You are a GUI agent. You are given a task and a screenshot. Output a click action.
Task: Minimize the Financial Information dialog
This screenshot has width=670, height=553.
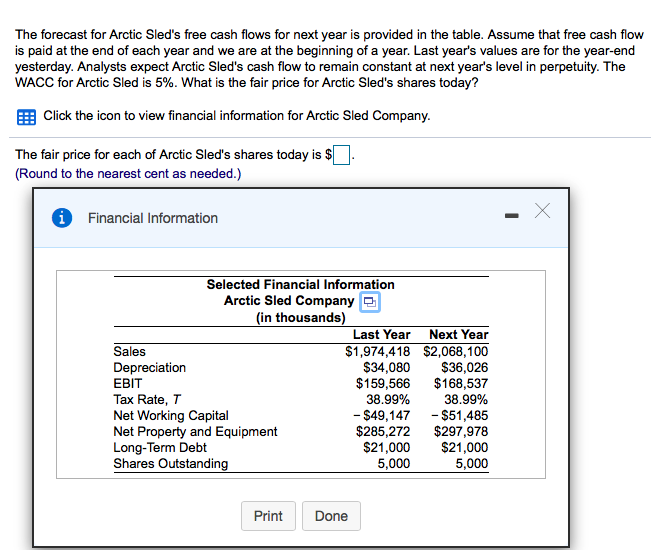point(511,216)
